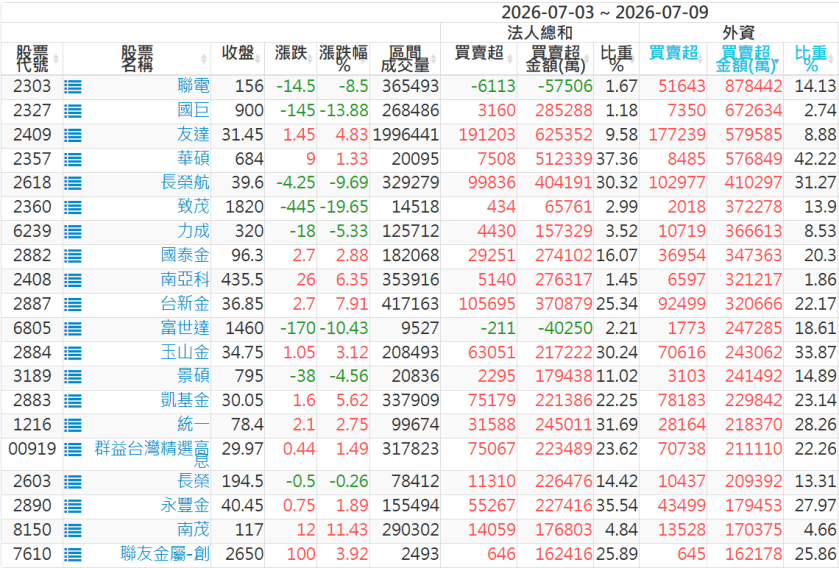
Task: Select 外資 比重 value 42.22 for 華碩
Action: click(x=815, y=159)
